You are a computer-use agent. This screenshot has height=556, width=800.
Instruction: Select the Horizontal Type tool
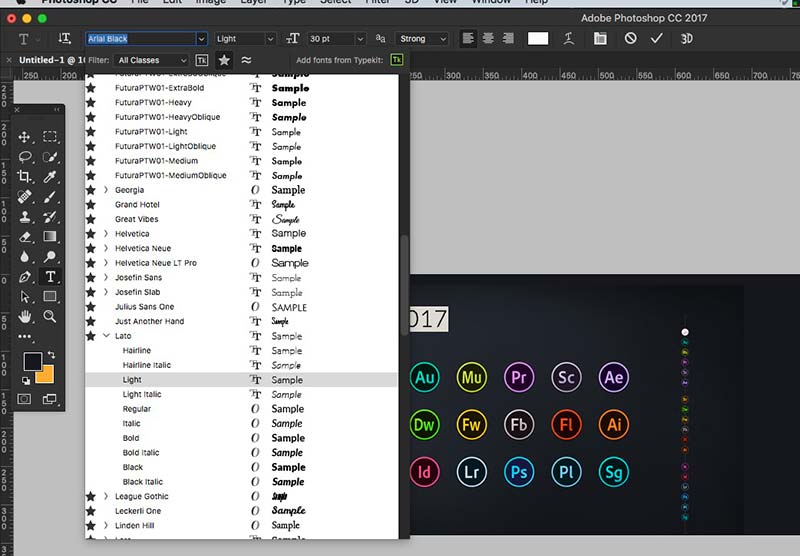click(x=50, y=276)
